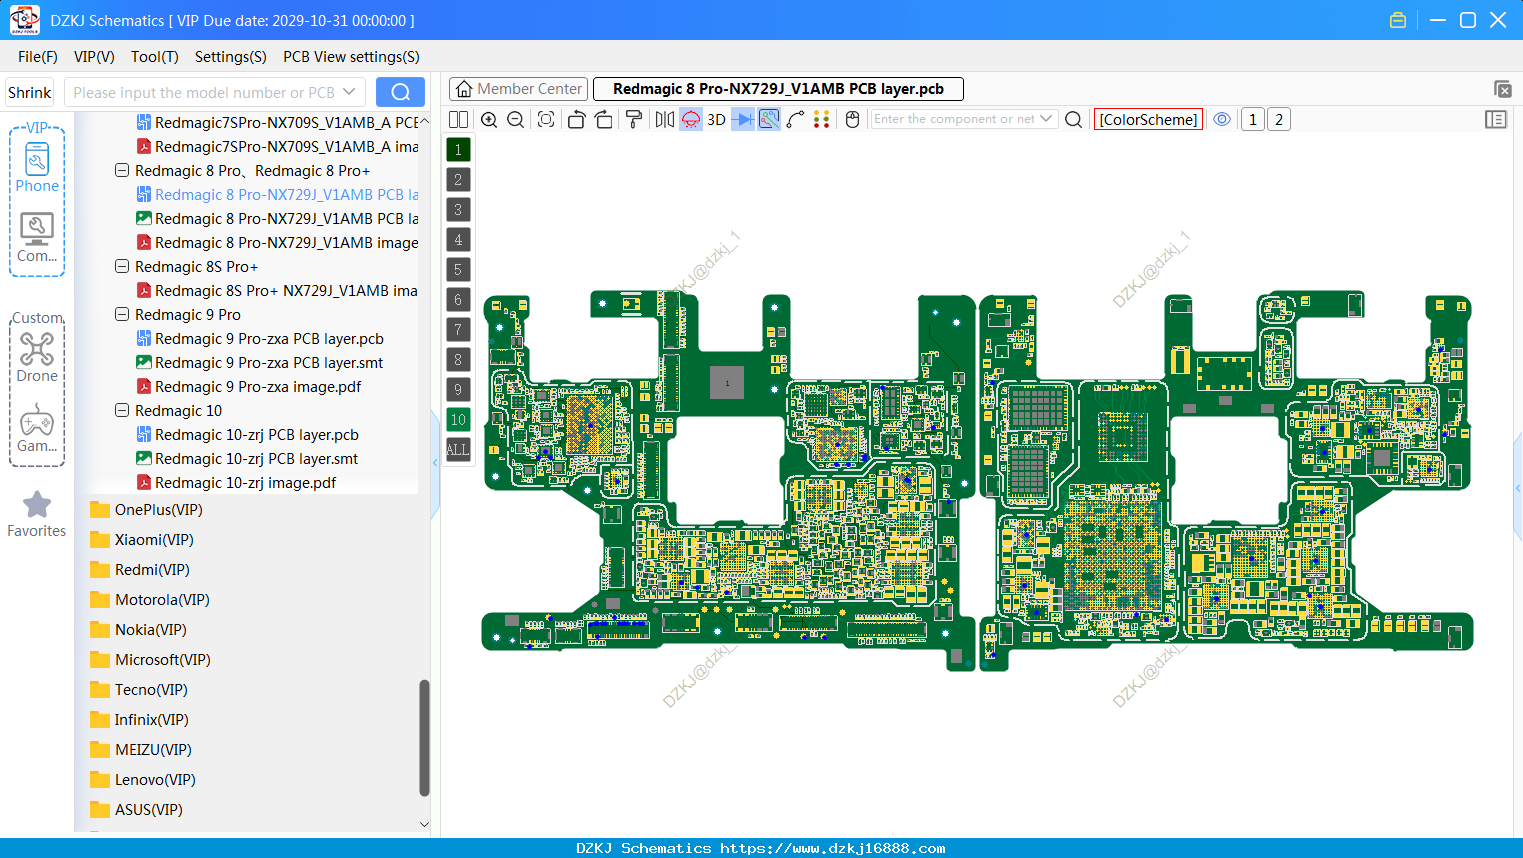Click the Shrink button
1523x858 pixels.
30,92
